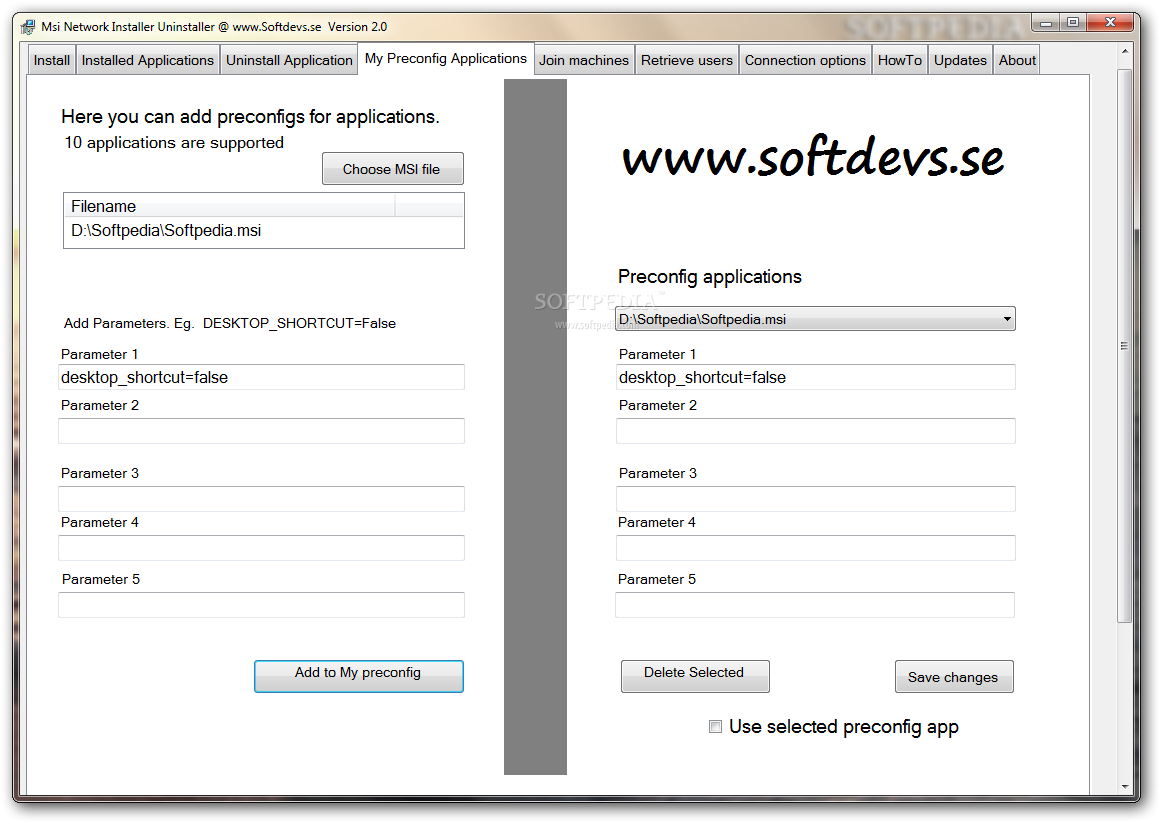1161x823 pixels.
Task: Focus right Parameter 2 input field
Action: (x=815, y=431)
